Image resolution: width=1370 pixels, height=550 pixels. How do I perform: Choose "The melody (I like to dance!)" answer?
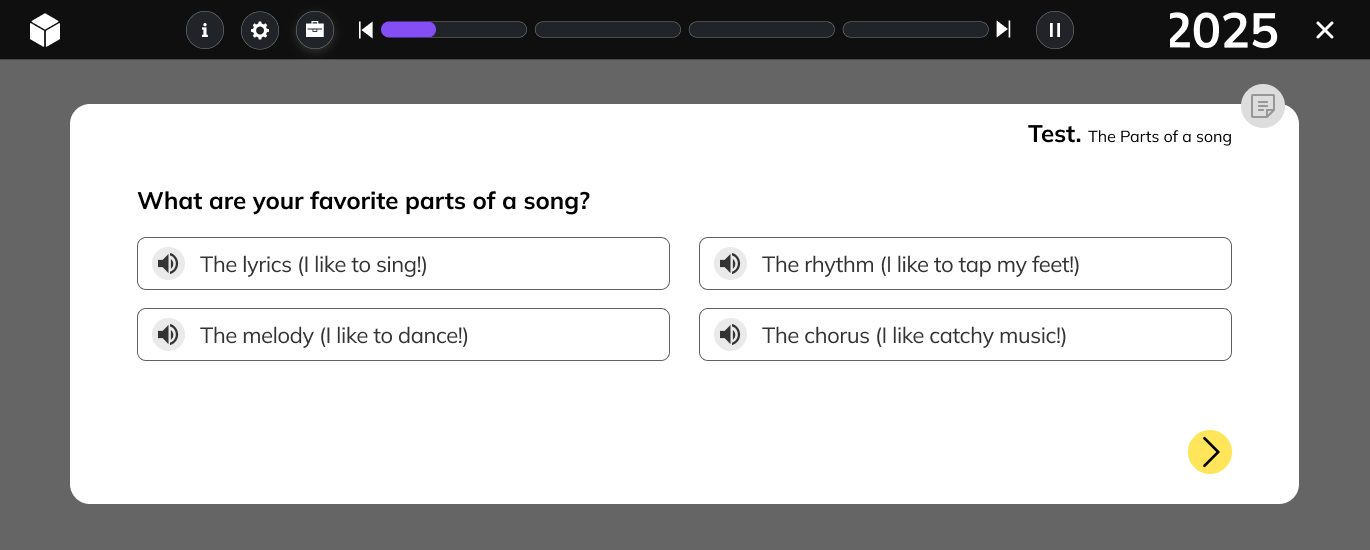403,335
